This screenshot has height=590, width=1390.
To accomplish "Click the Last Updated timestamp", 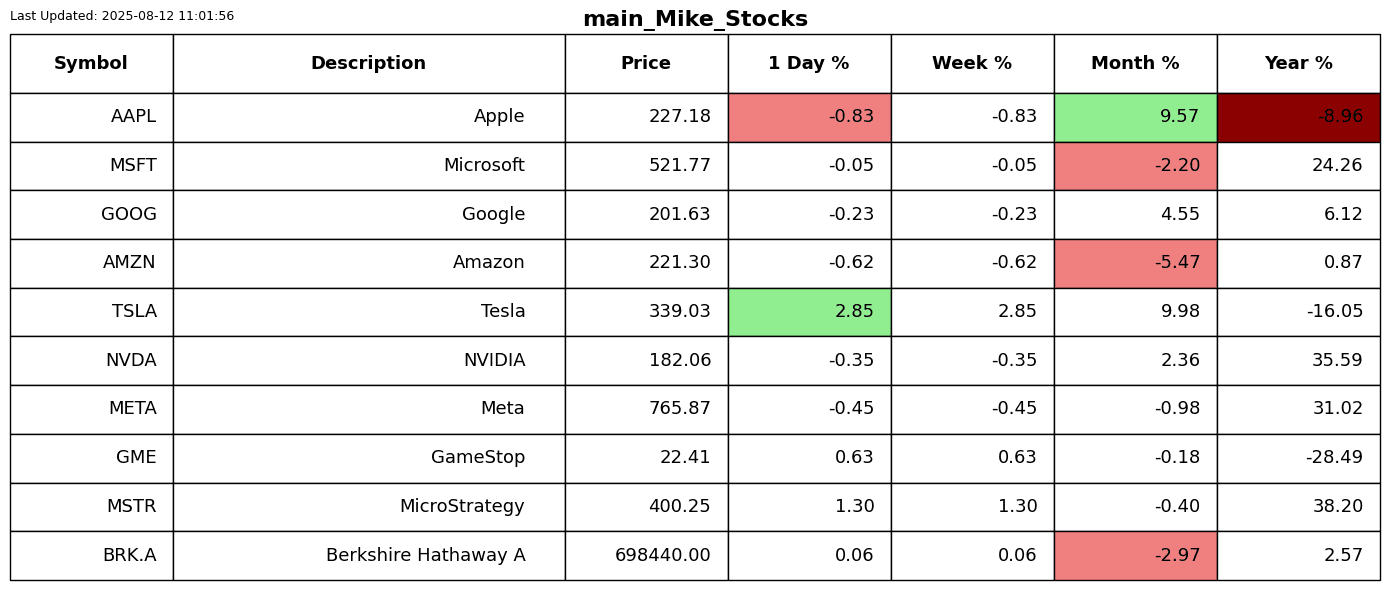I will click(122, 16).
